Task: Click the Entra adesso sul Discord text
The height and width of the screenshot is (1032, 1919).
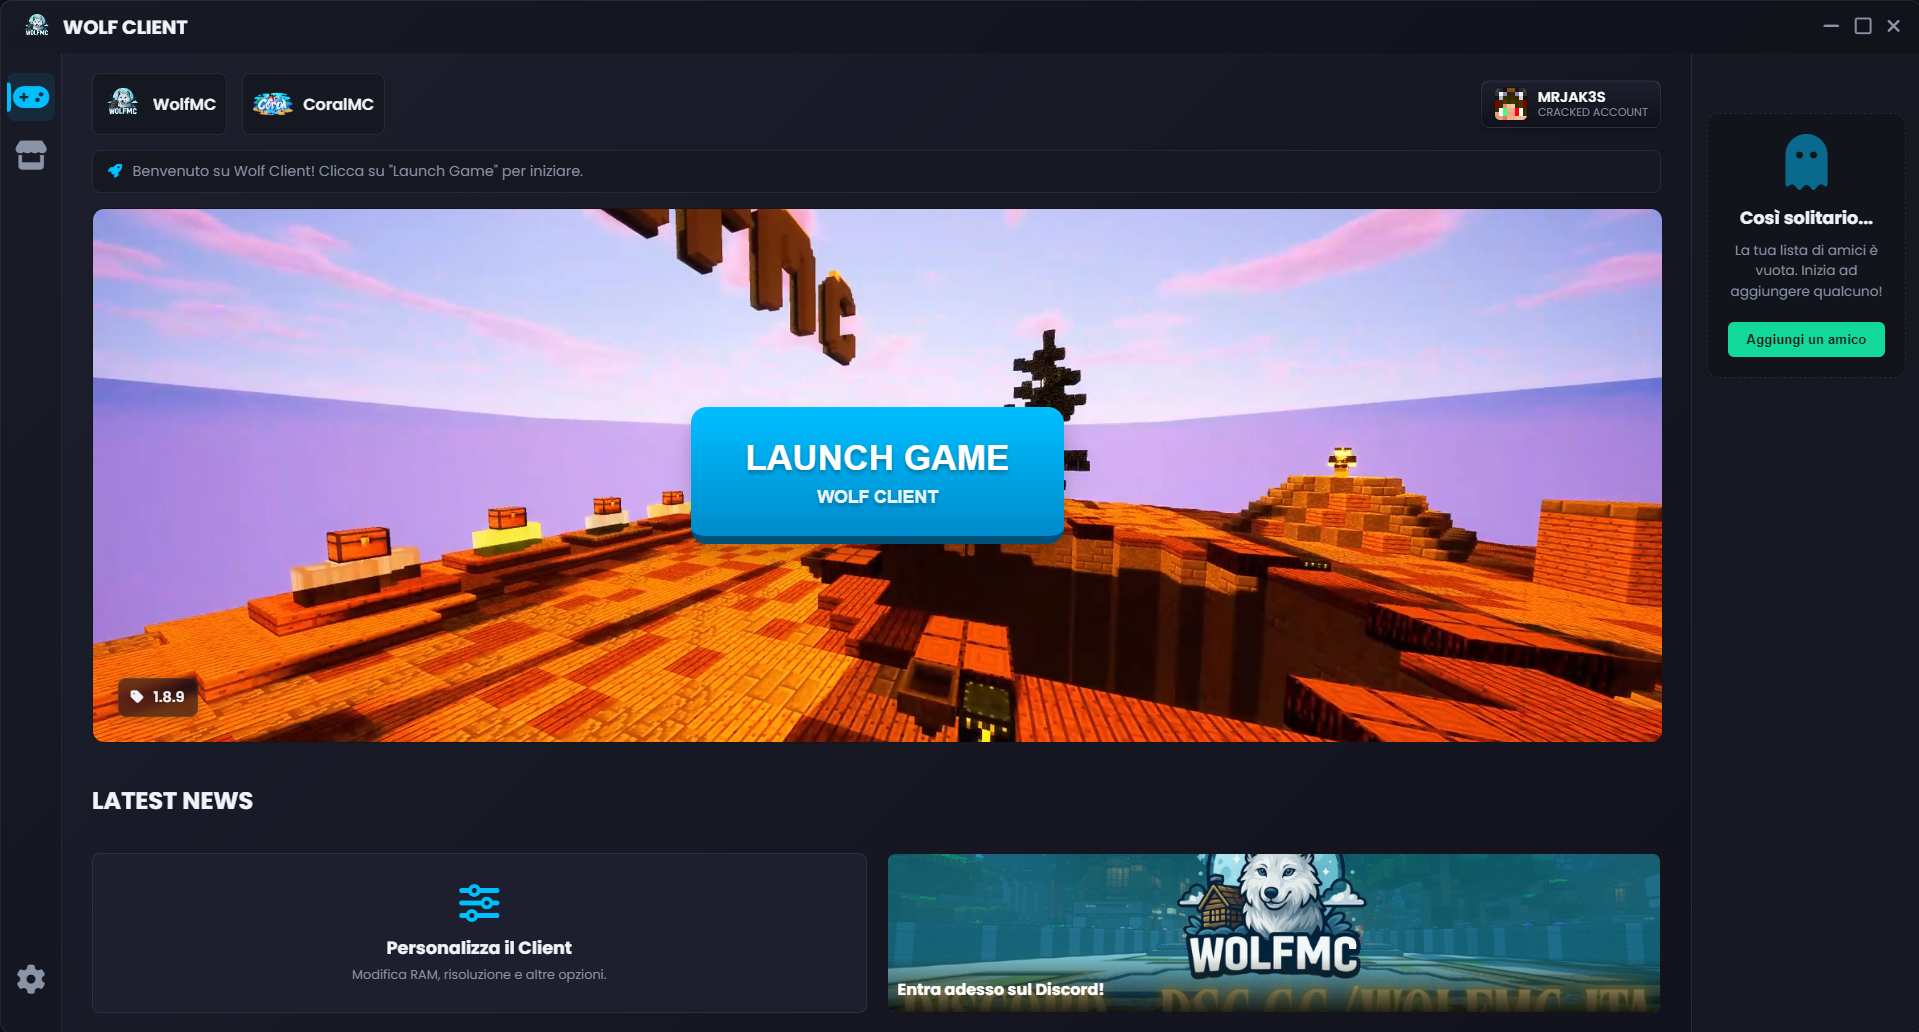Action: click(1000, 989)
